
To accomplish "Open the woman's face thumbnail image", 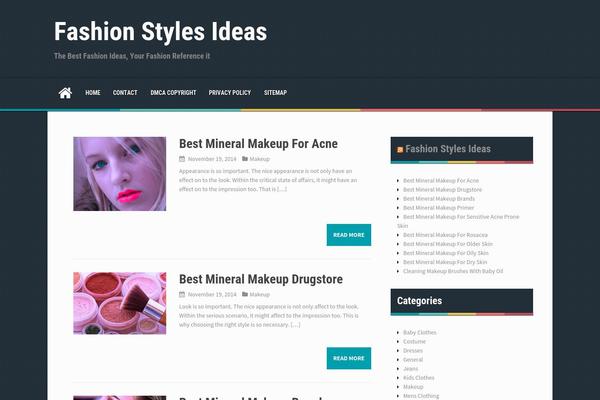I will [x=120, y=174].
